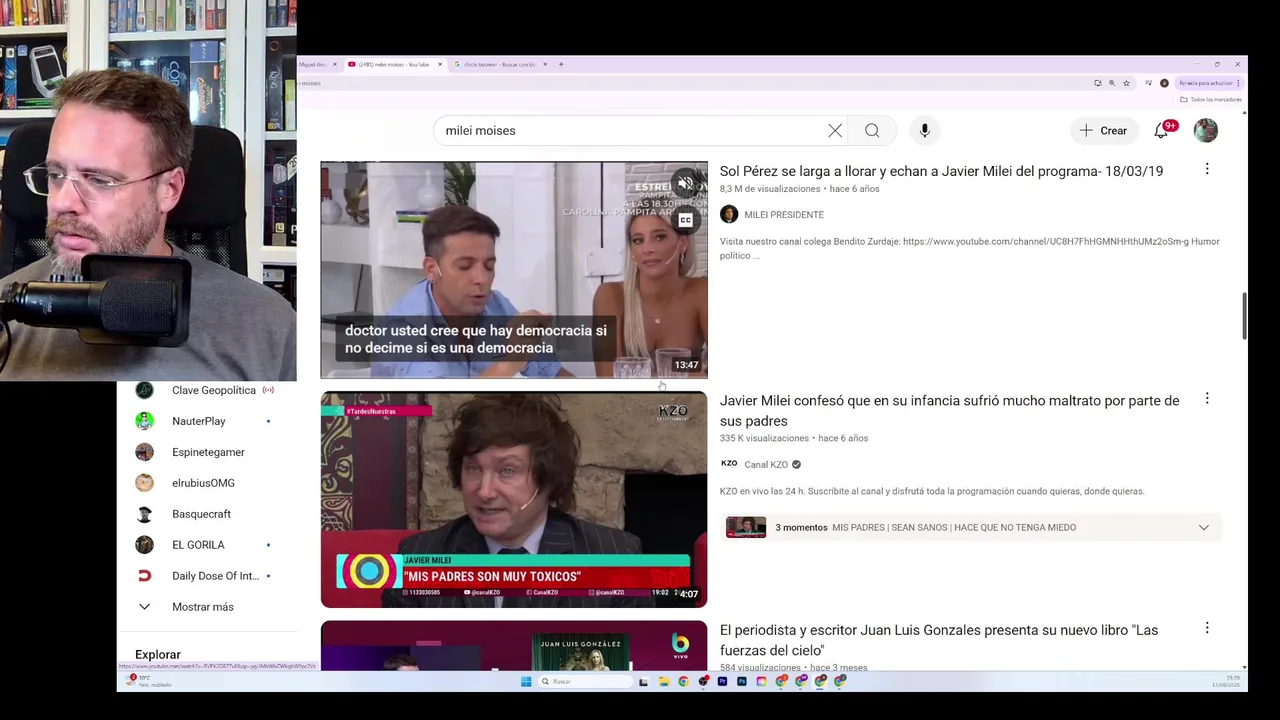
Task: Open YouTube notifications bell
Action: (1161, 131)
